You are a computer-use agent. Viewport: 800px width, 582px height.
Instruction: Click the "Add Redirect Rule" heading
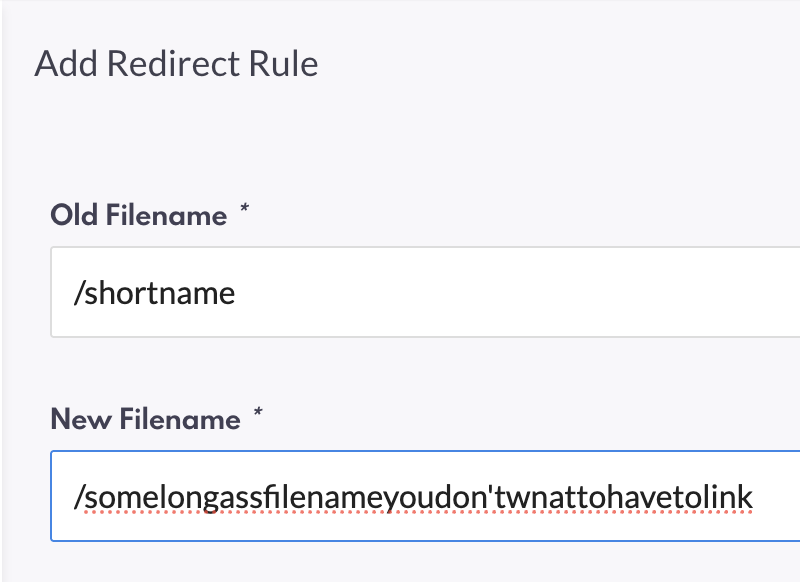coord(176,64)
